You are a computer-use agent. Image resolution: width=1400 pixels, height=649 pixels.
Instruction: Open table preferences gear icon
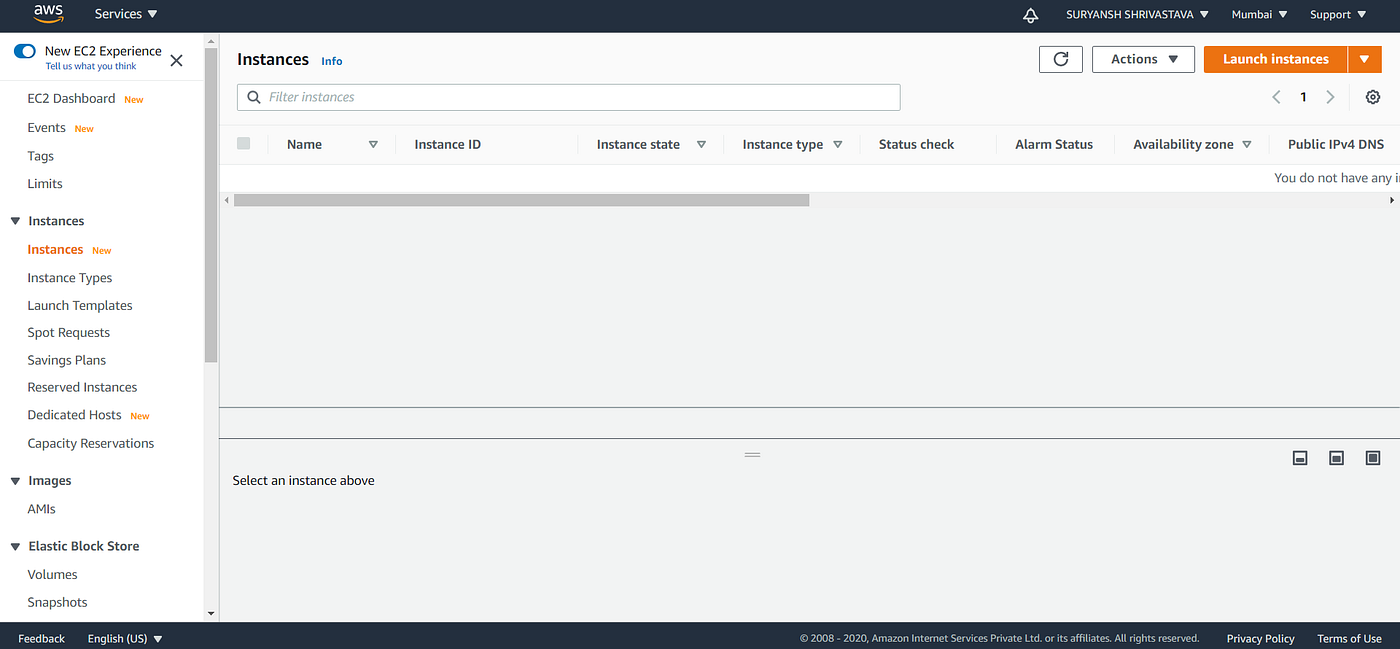click(1373, 97)
